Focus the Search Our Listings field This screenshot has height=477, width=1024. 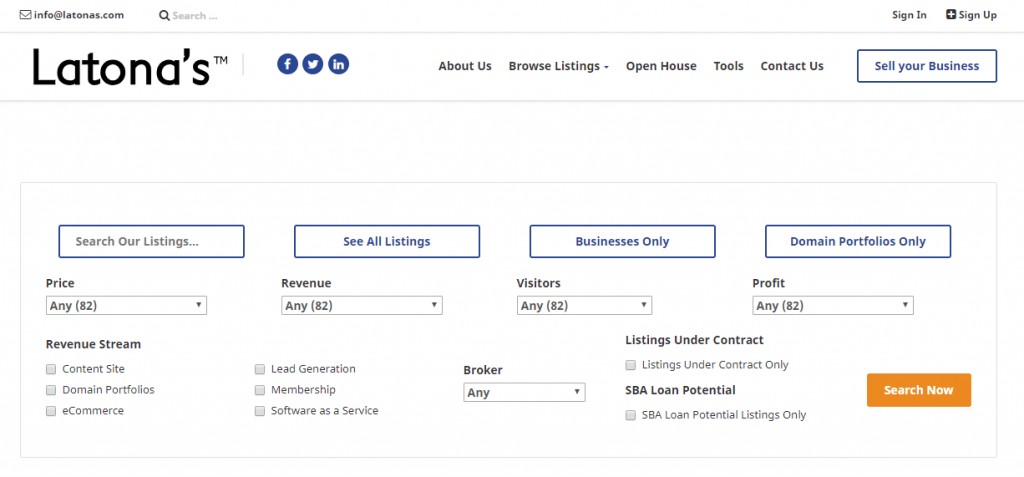[152, 241]
